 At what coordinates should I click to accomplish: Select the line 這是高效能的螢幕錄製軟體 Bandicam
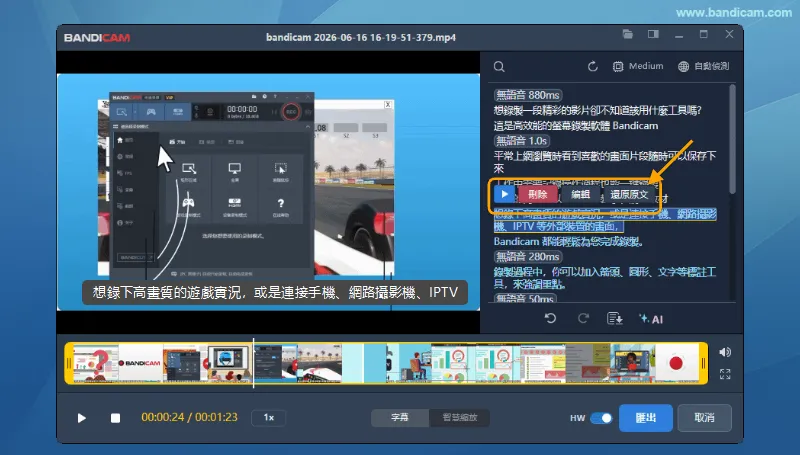(576, 125)
